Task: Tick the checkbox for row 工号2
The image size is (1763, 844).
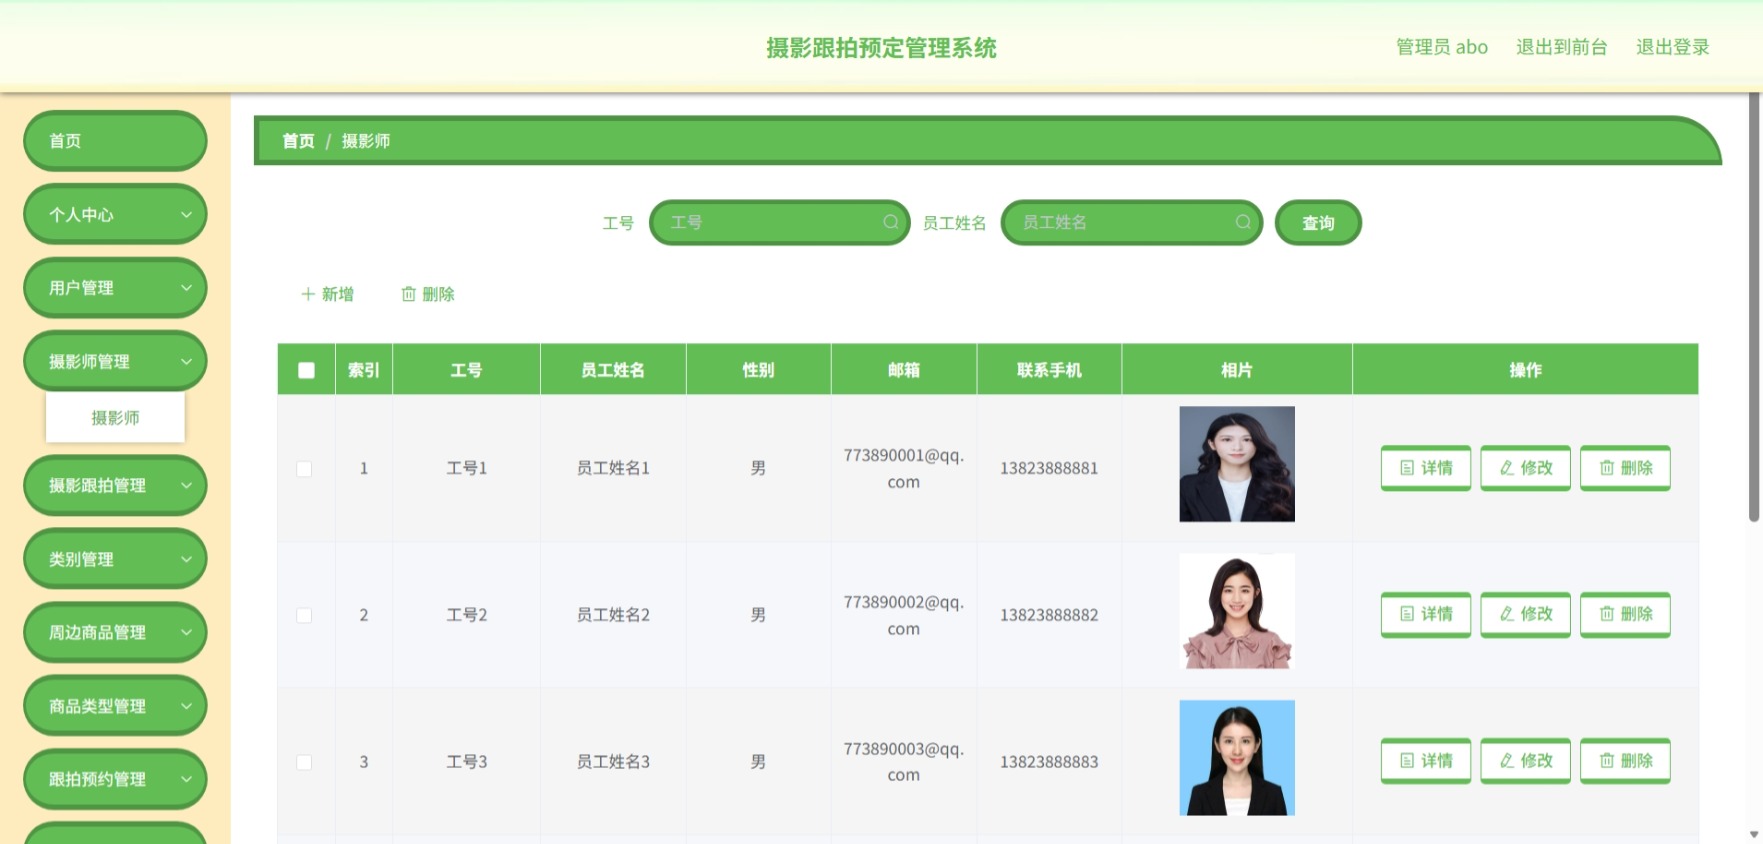Action: pos(304,615)
